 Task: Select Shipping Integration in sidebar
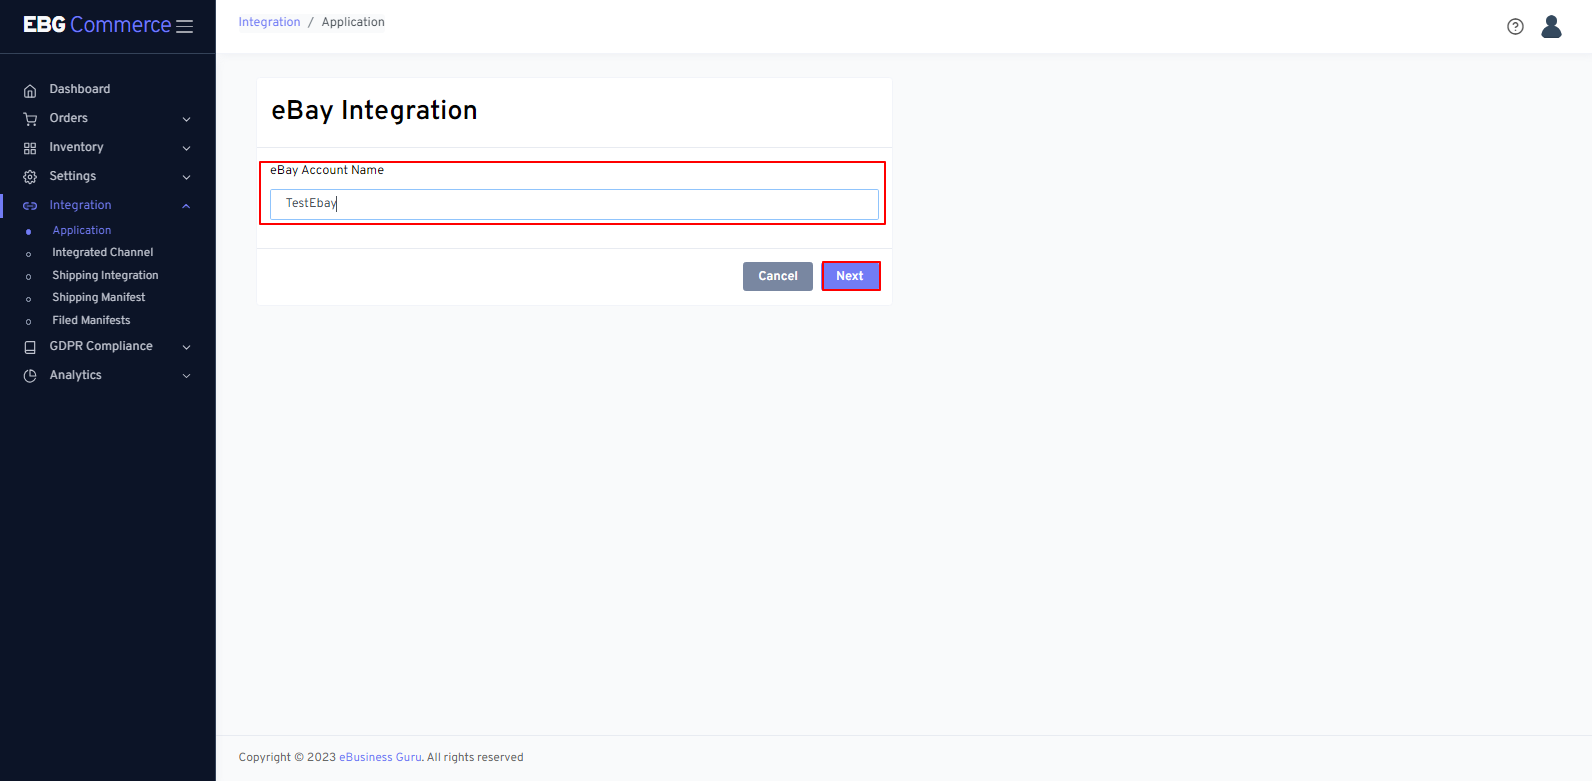105,276
